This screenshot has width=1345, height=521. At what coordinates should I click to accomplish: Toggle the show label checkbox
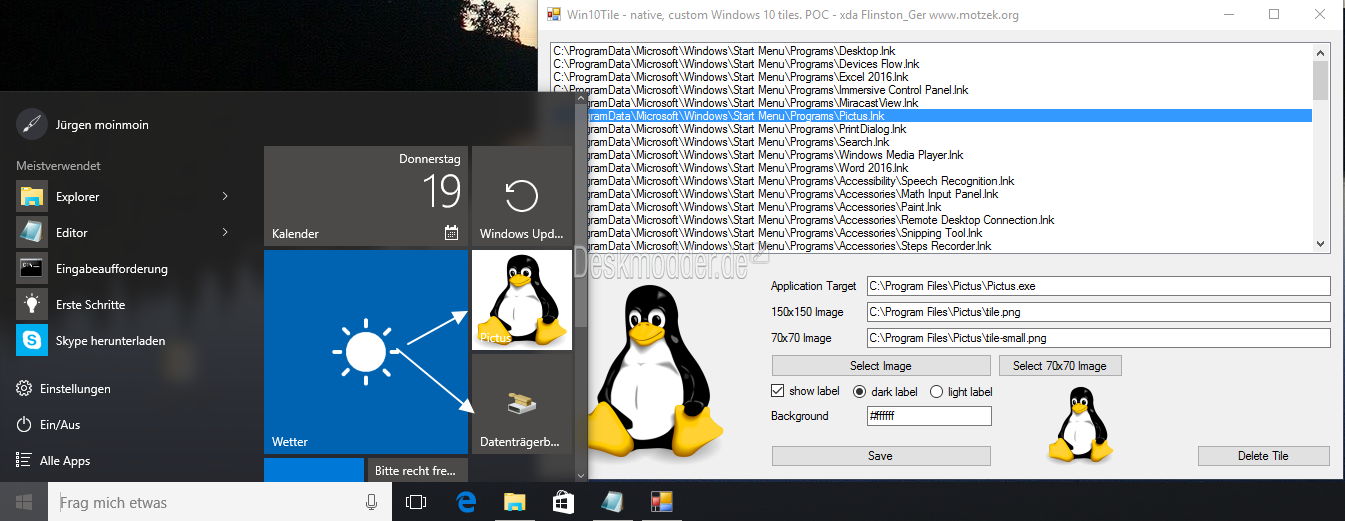(778, 391)
